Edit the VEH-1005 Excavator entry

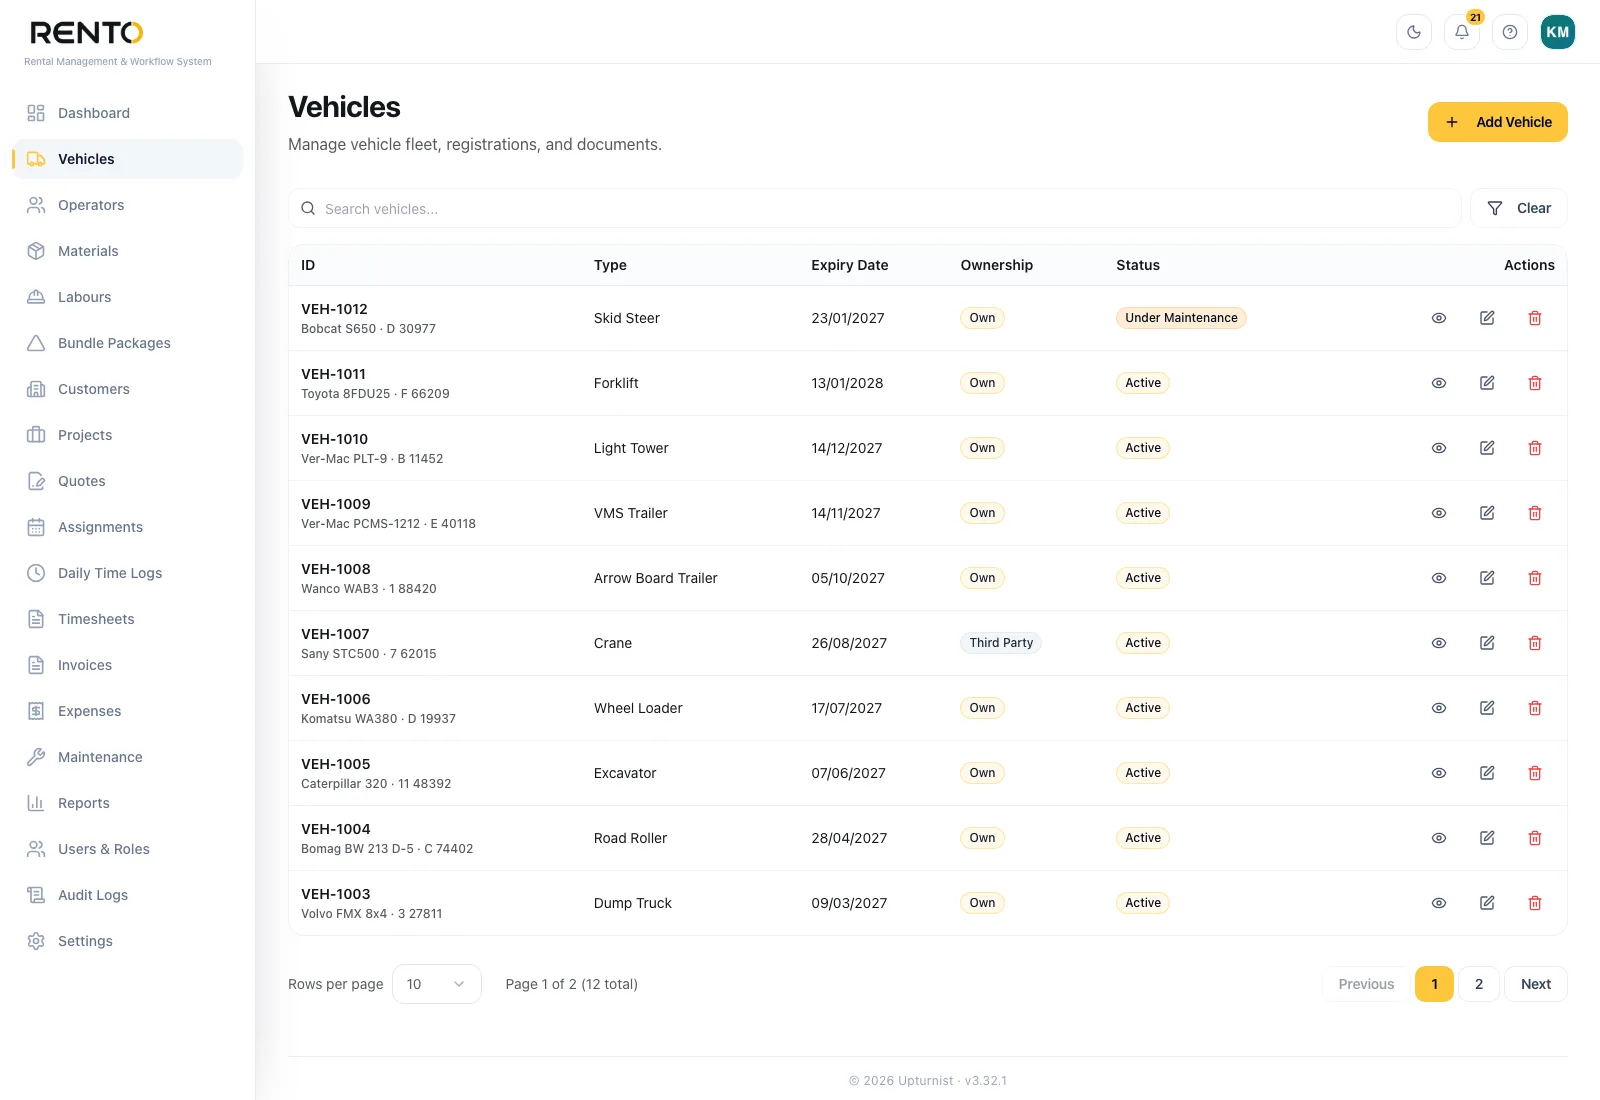(1487, 773)
